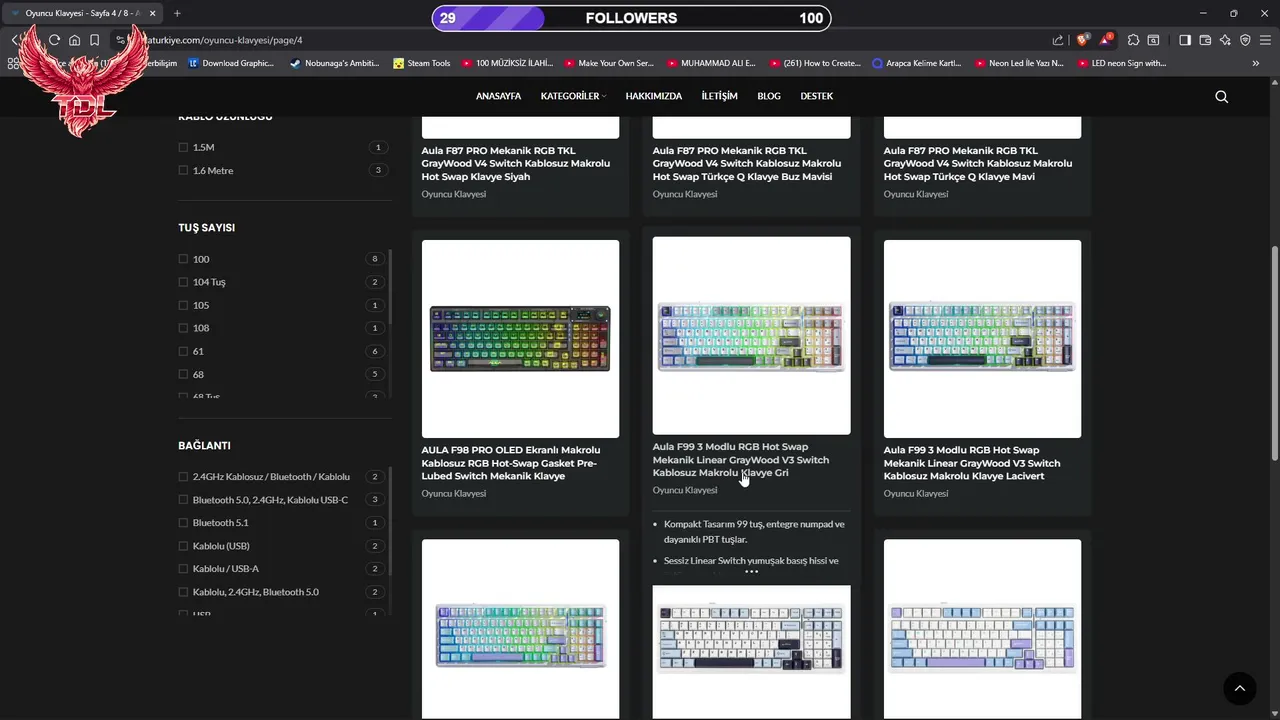Tick the Kablolu / USB-A checkbox

coord(183,569)
